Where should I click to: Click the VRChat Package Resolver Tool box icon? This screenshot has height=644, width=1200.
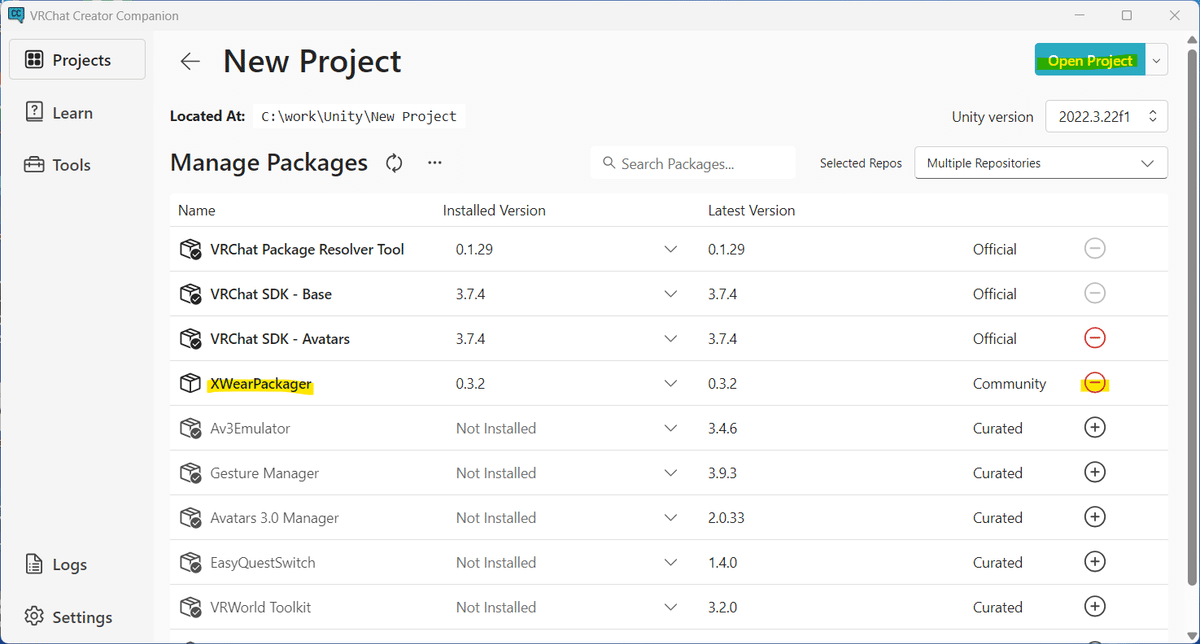coord(190,249)
